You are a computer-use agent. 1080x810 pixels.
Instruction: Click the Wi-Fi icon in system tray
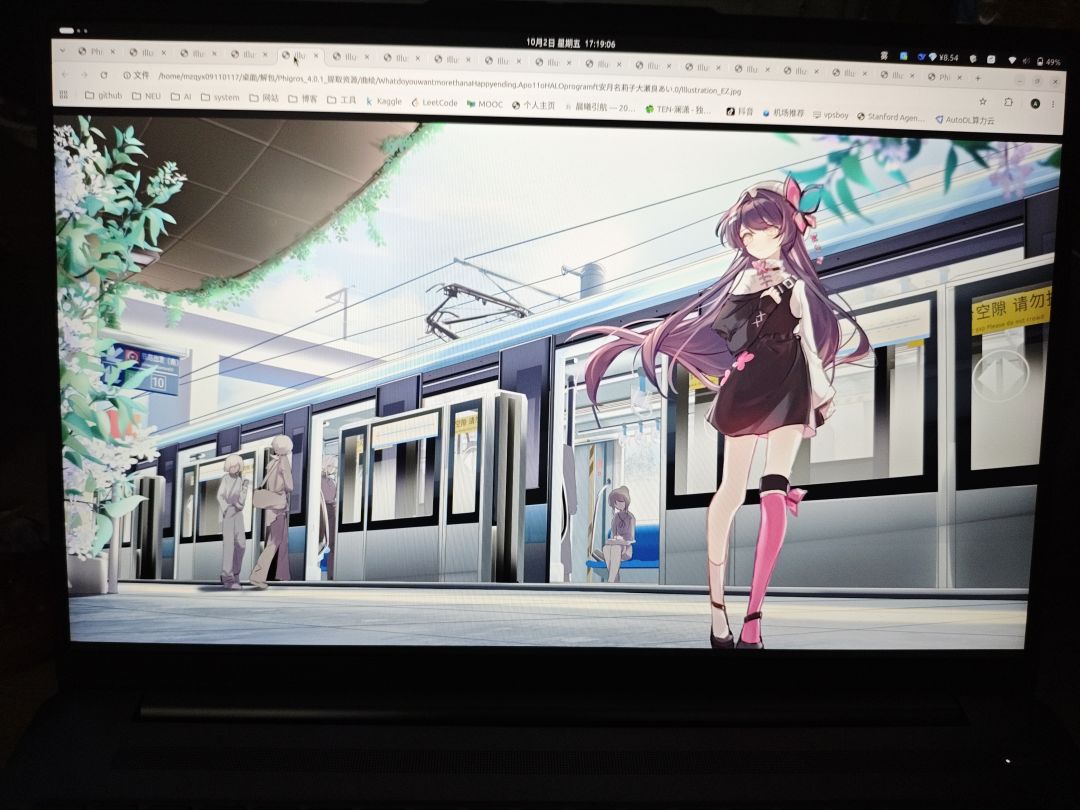(1012, 61)
